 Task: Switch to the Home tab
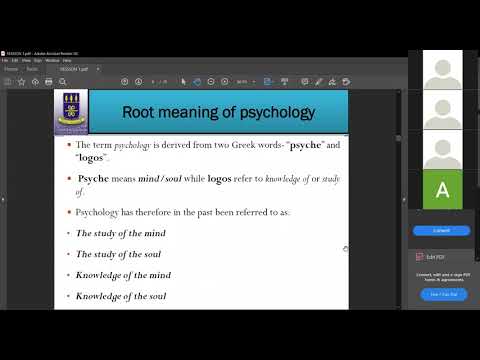[11, 69]
